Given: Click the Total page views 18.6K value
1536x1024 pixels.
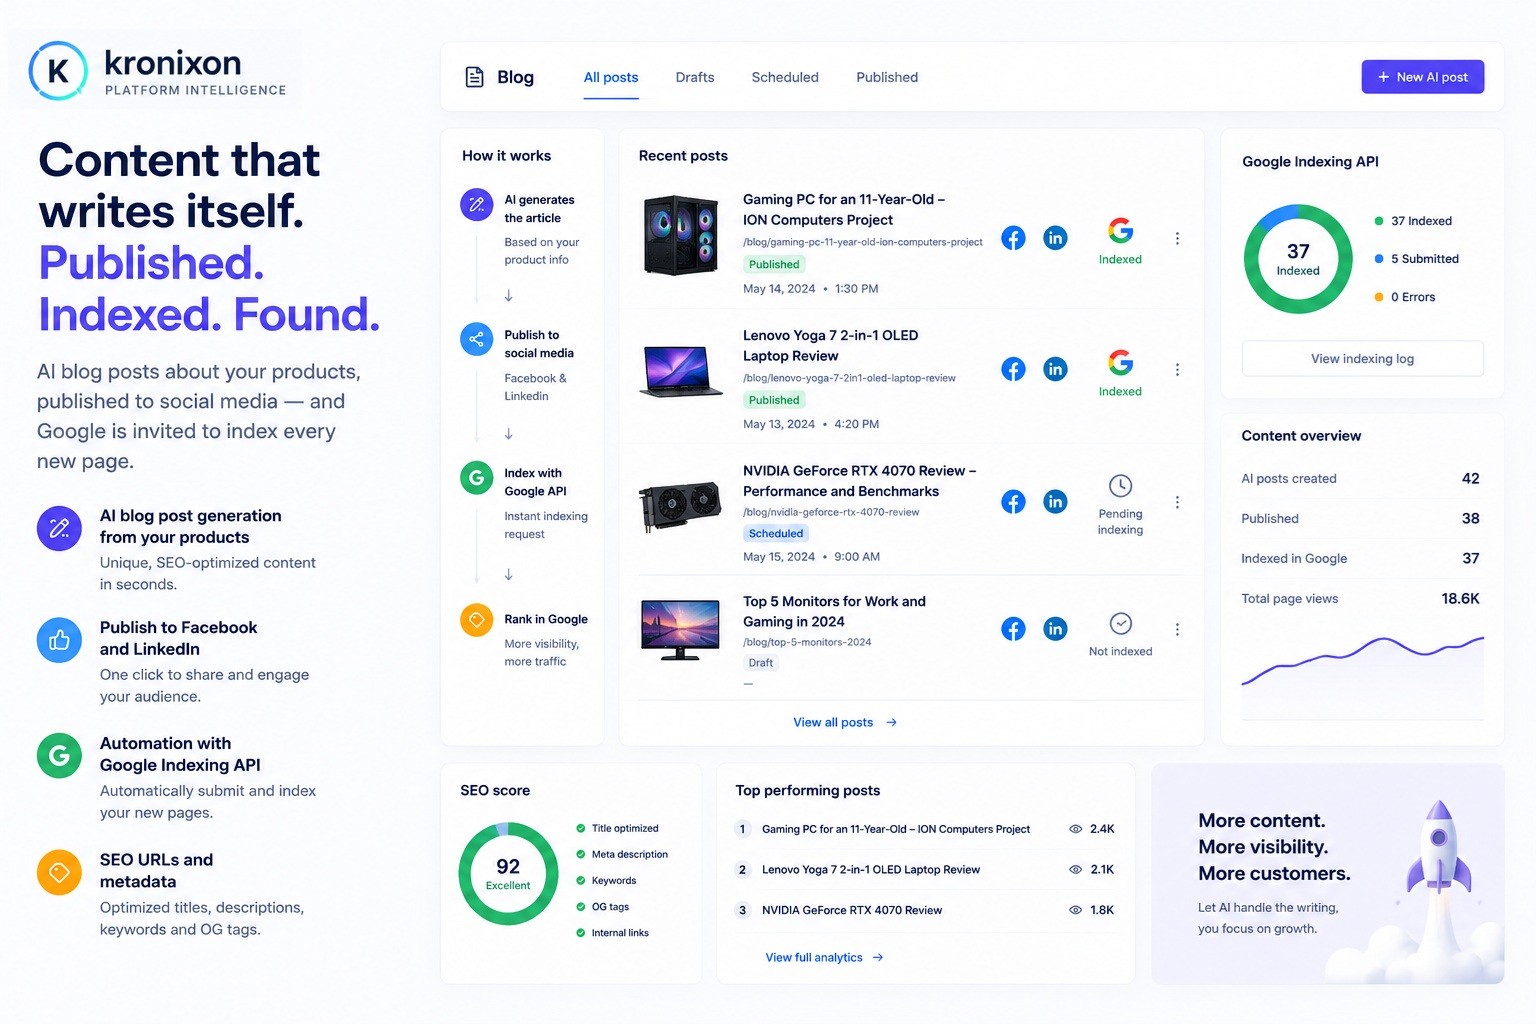Looking at the screenshot, I should click(x=1460, y=598).
